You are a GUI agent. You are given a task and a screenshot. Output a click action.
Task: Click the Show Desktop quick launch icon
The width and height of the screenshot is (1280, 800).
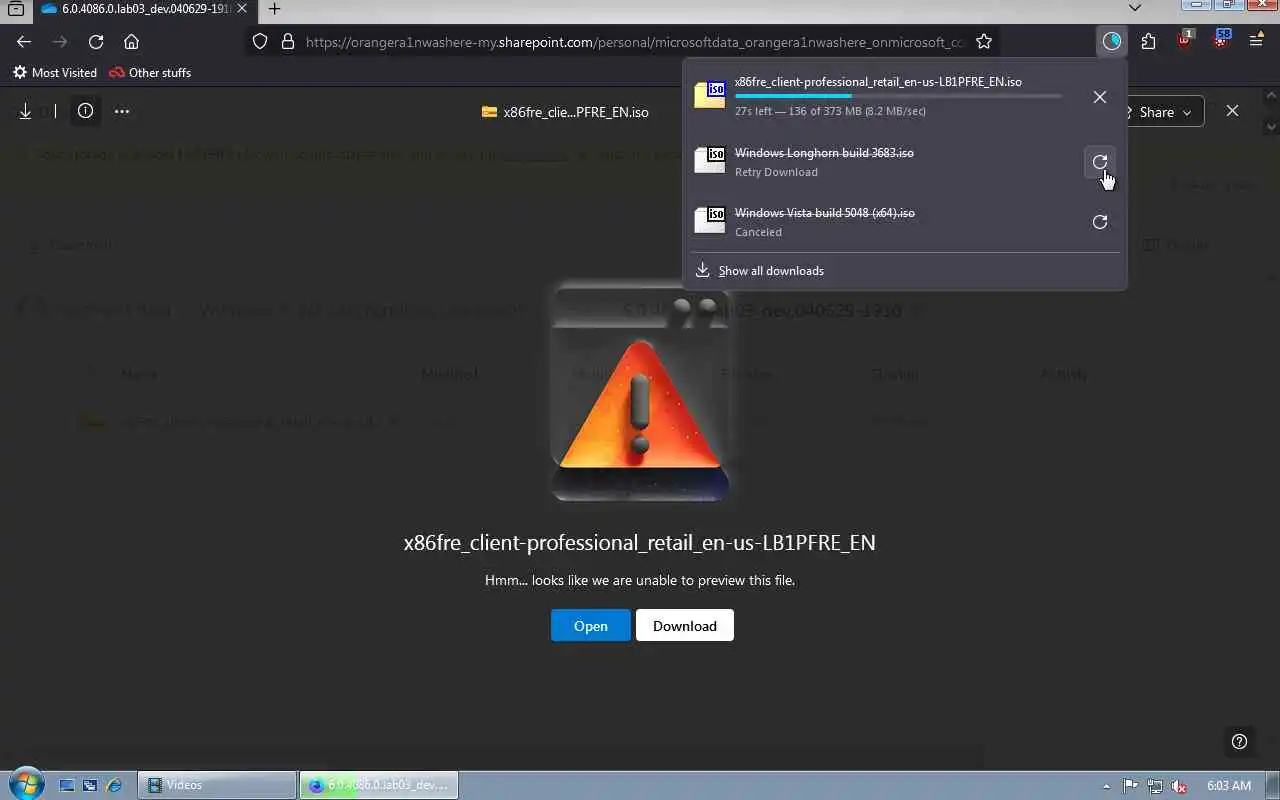click(67, 786)
